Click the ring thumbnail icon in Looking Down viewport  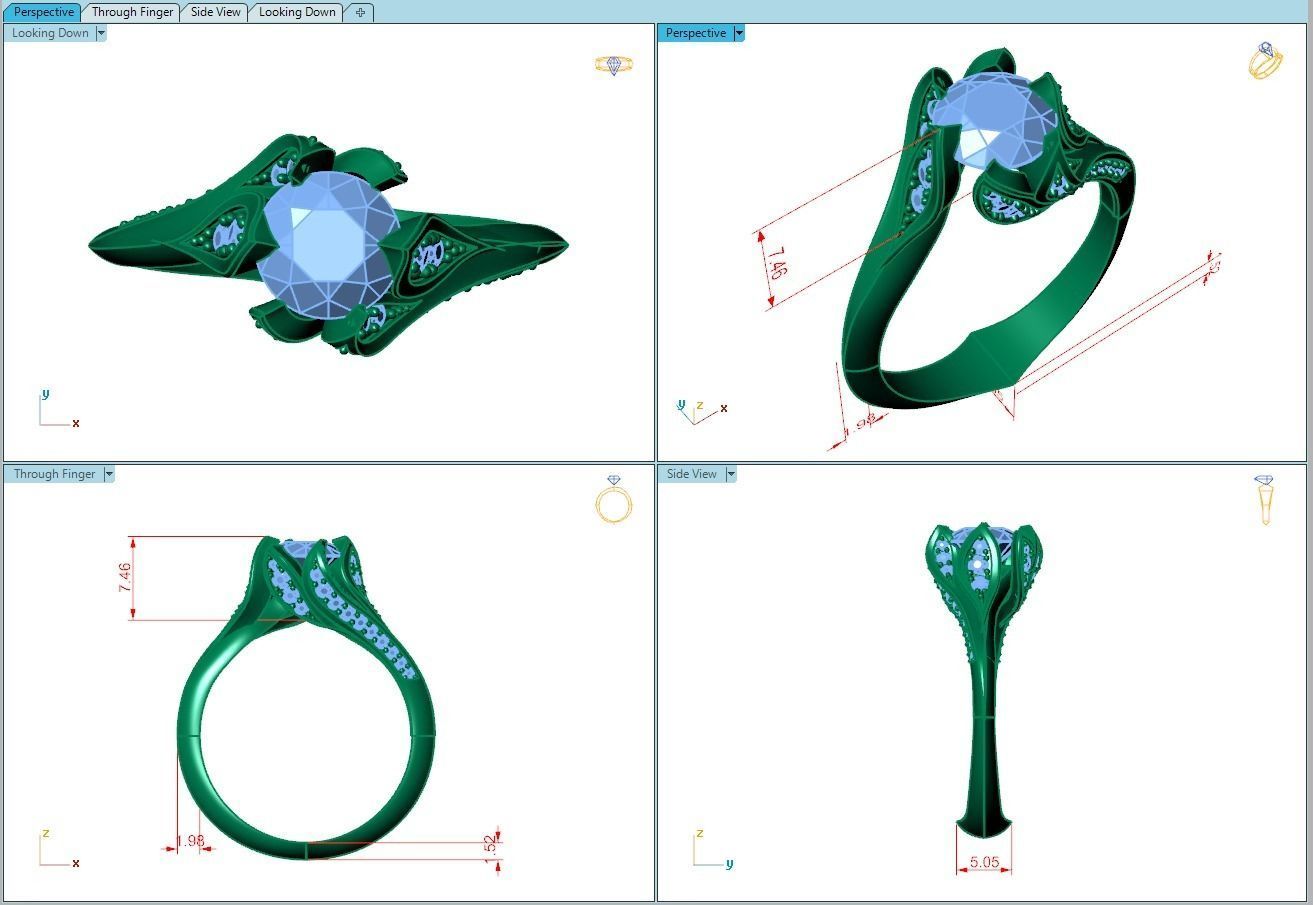click(614, 65)
